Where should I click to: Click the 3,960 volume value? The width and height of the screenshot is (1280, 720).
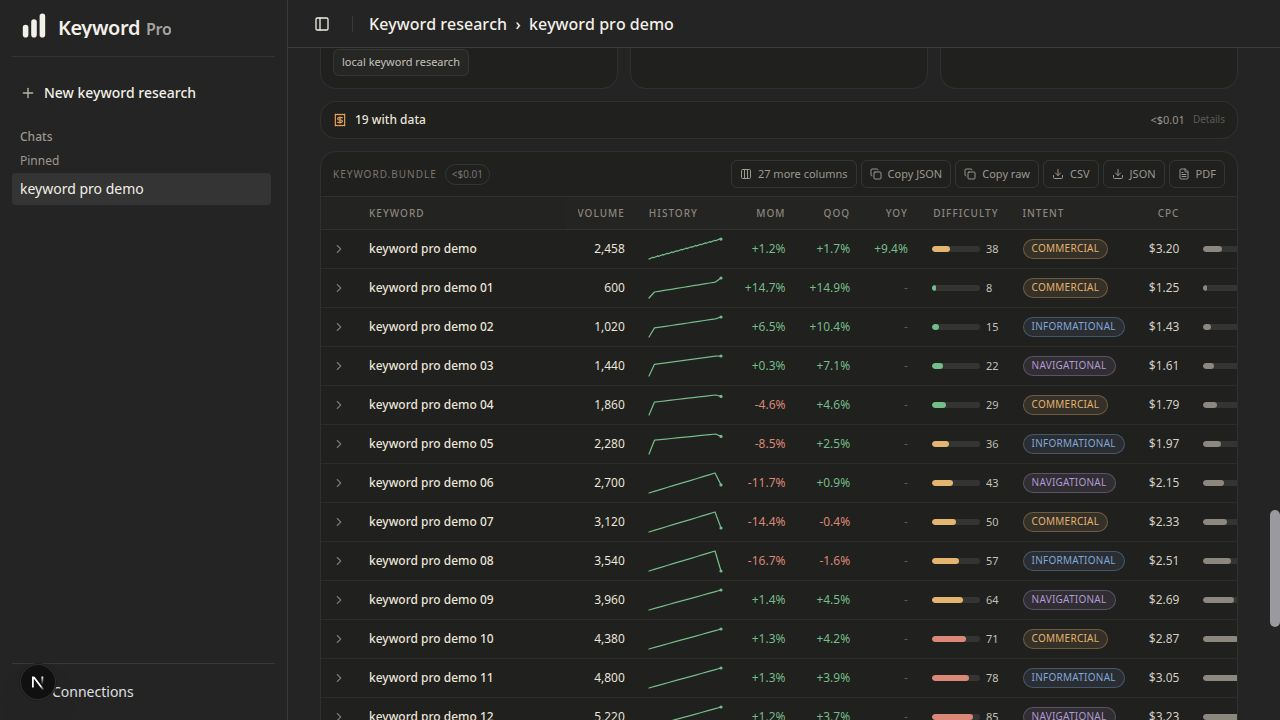[609, 600]
